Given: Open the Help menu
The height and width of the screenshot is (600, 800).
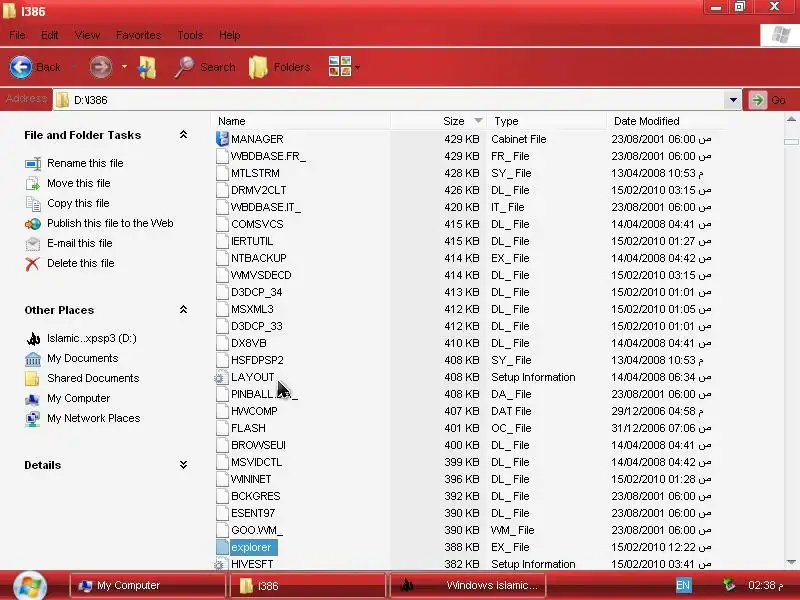Looking at the screenshot, I should (x=230, y=35).
